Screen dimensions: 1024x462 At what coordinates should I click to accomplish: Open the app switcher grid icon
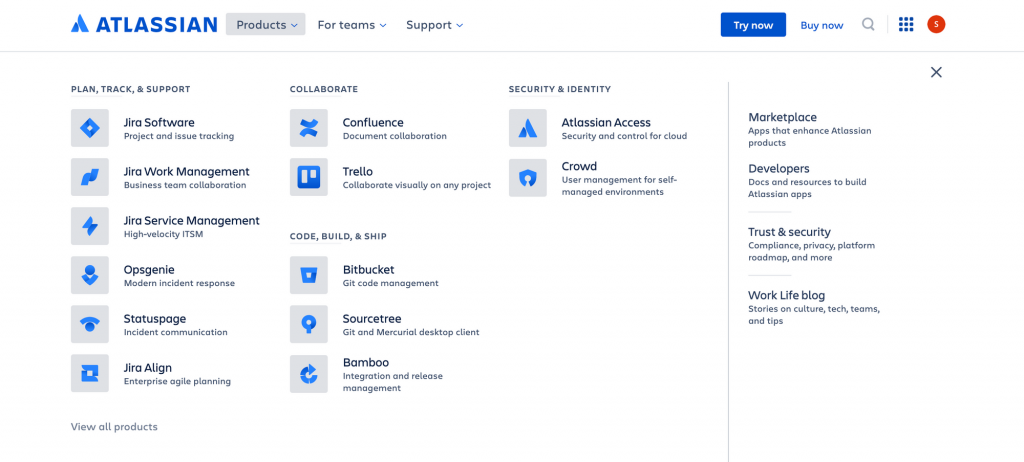(906, 25)
